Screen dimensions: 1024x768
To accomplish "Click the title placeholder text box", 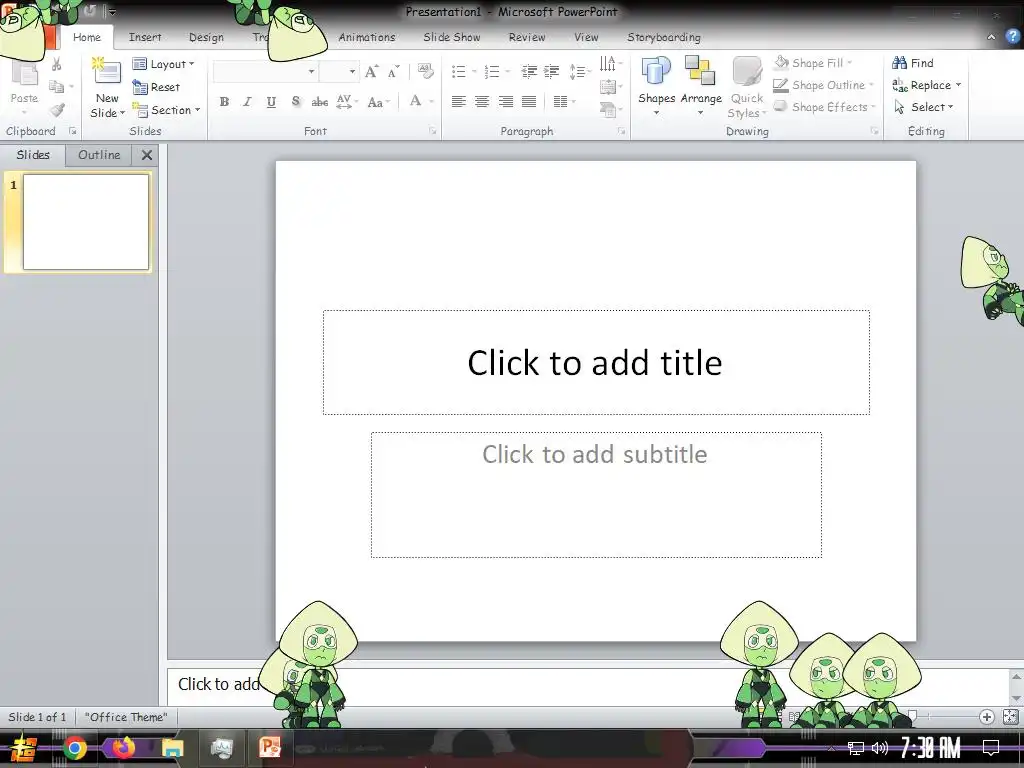I will tap(596, 362).
